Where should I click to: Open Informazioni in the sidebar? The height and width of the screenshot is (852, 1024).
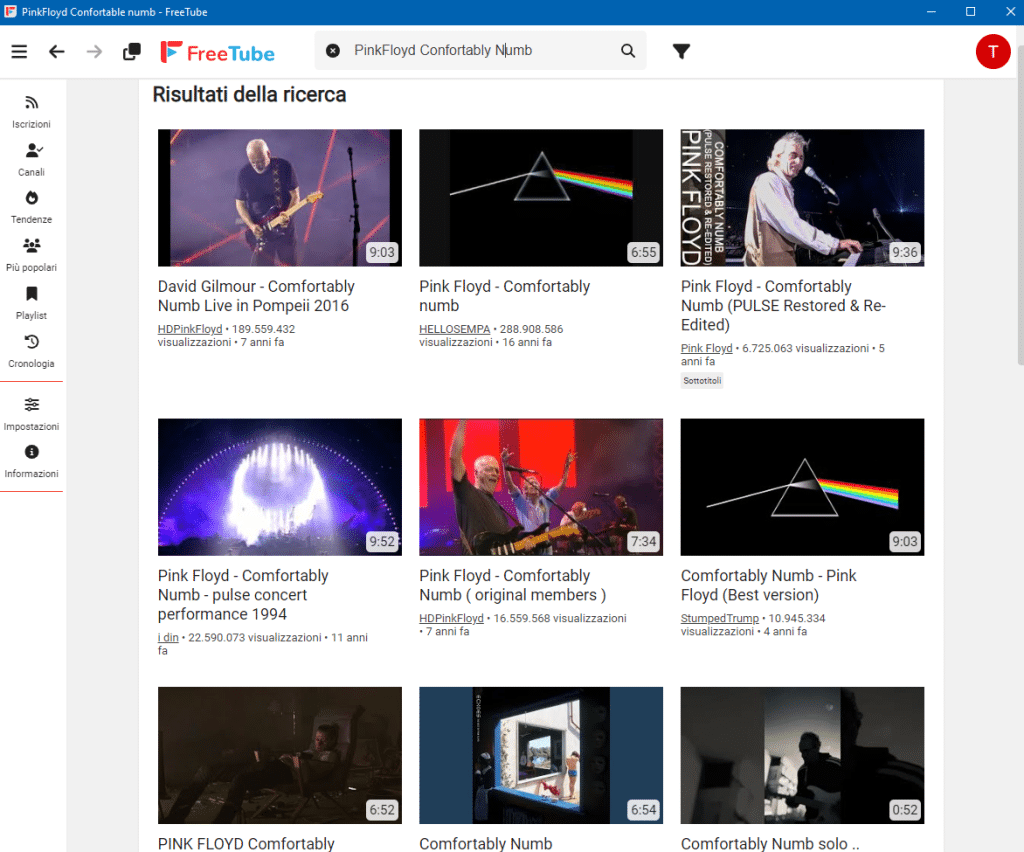pos(31,462)
